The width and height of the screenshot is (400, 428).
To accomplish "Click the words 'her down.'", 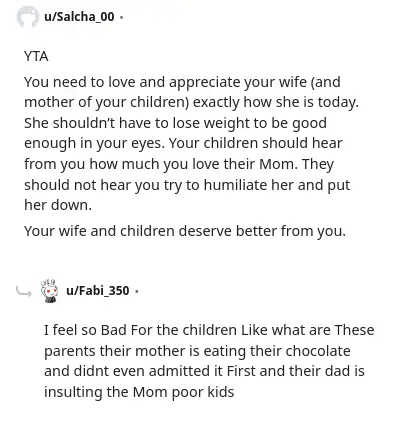I will (x=58, y=205).
